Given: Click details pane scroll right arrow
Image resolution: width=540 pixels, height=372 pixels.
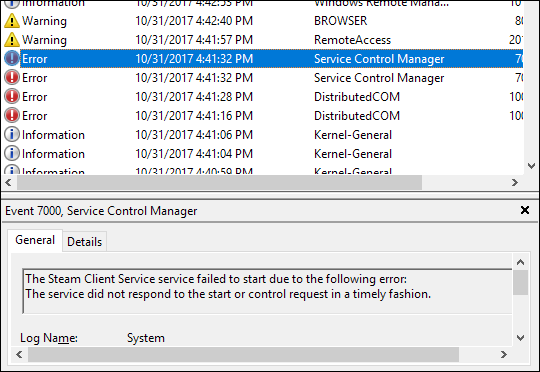Looking at the screenshot, I should [504, 354].
